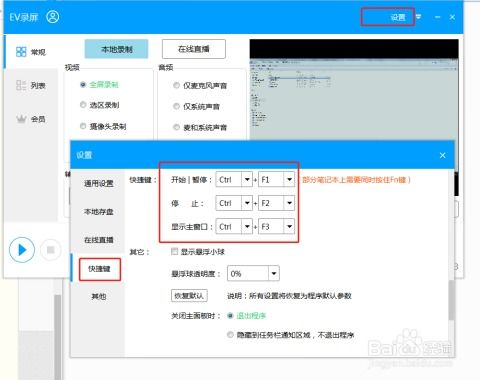Viewport: 480px width, 380px height.
Task: Enable the 显示悬浮小球 checkbox
Action: 174,251
